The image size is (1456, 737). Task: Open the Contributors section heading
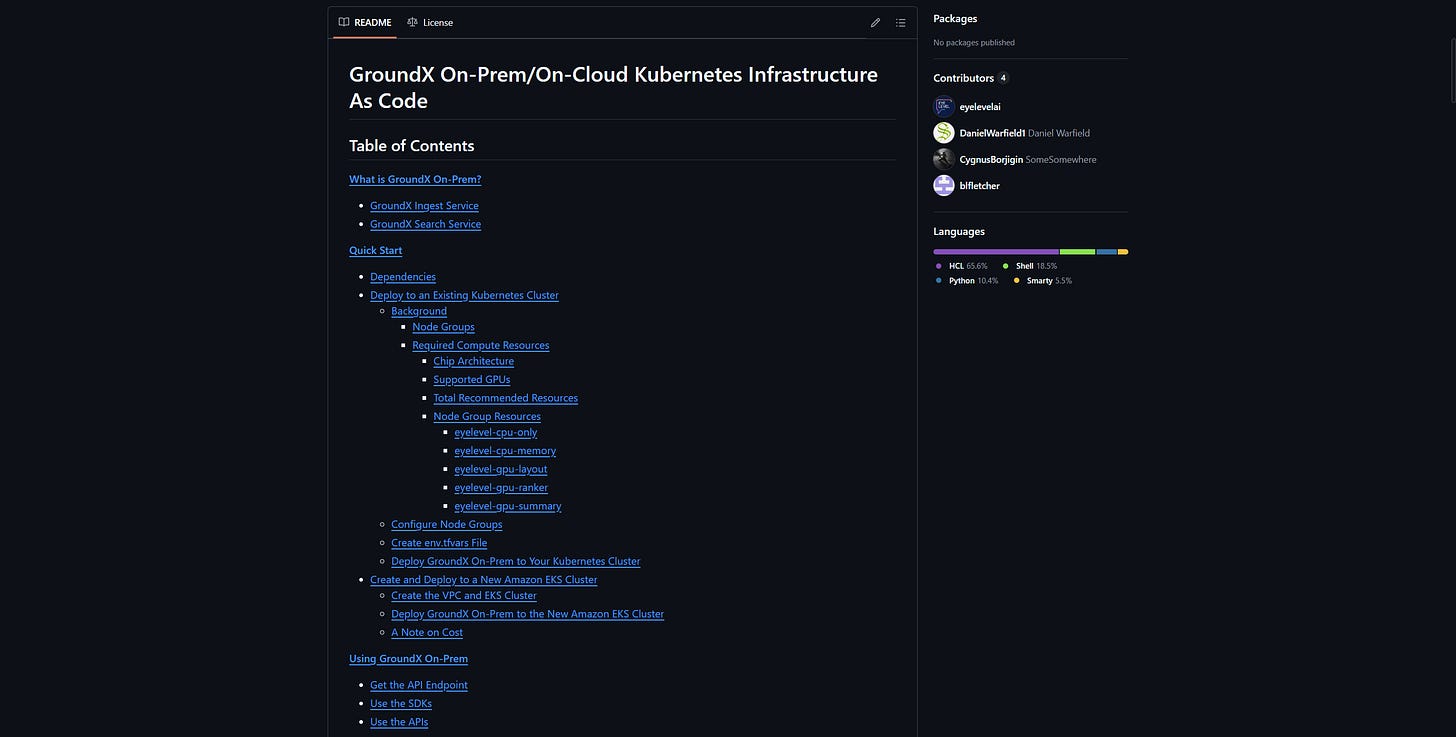[964, 78]
